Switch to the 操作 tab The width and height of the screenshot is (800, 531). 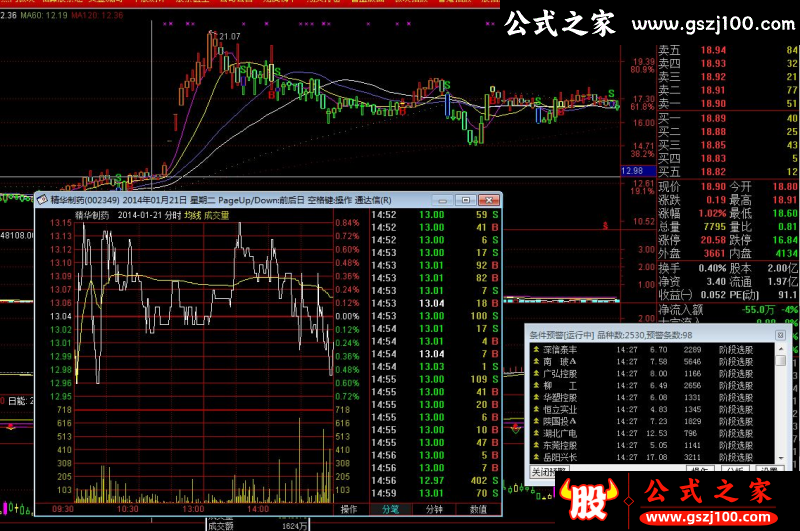(x=349, y=509)
